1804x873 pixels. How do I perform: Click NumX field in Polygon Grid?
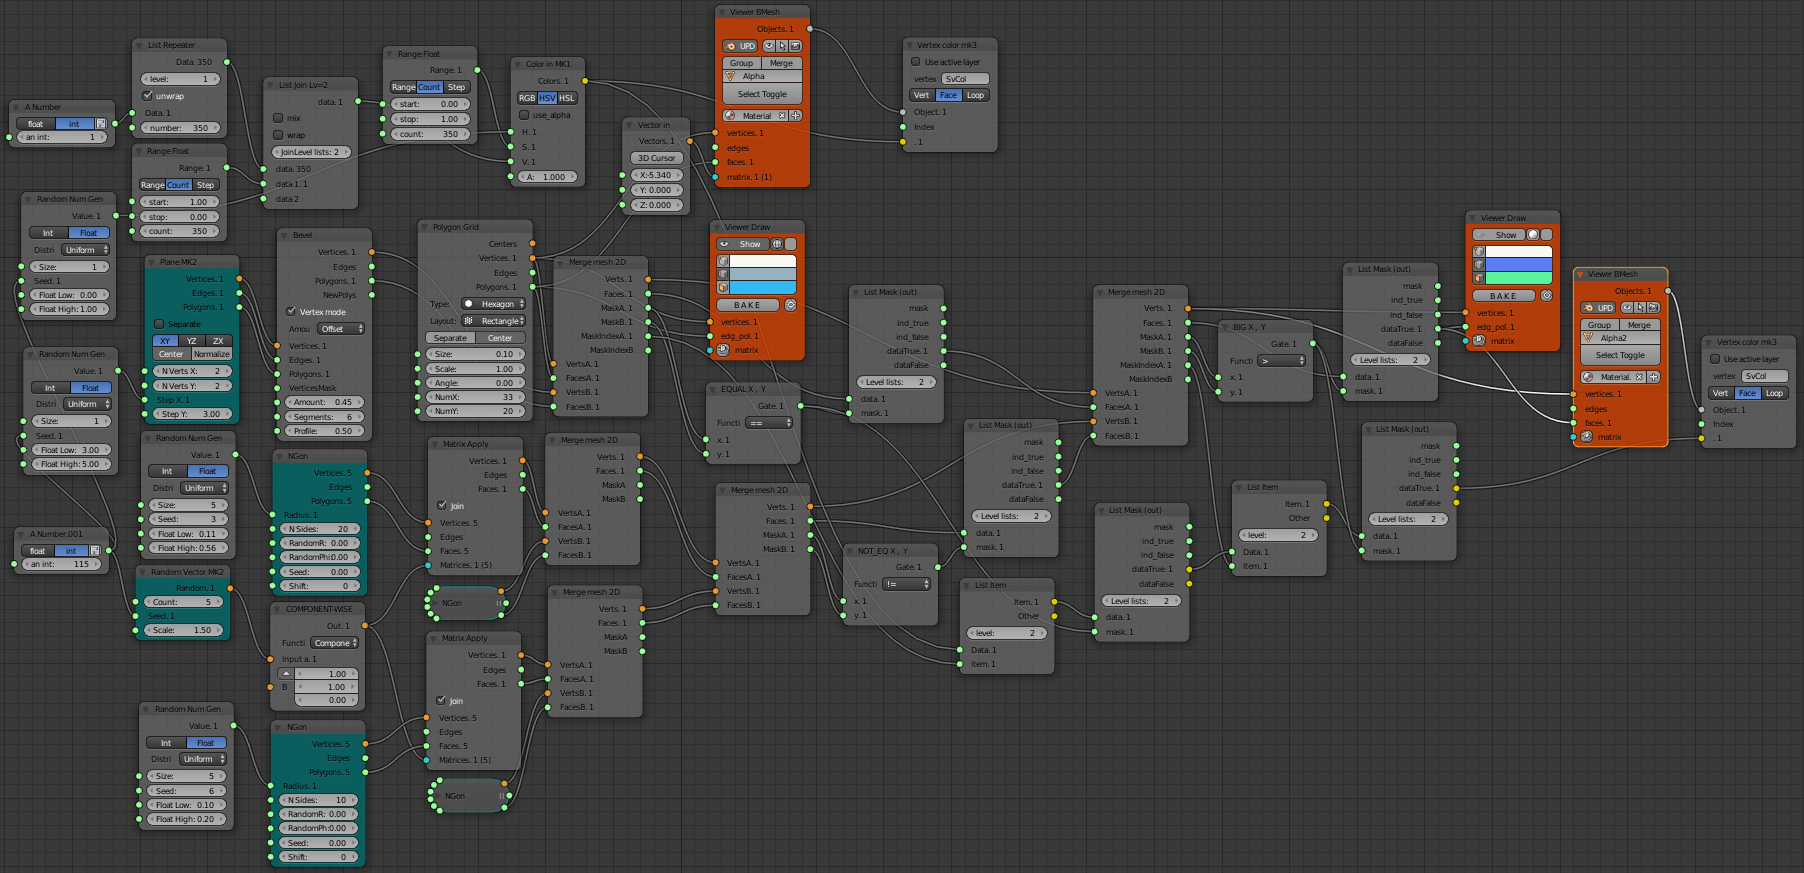pos(475,397)
